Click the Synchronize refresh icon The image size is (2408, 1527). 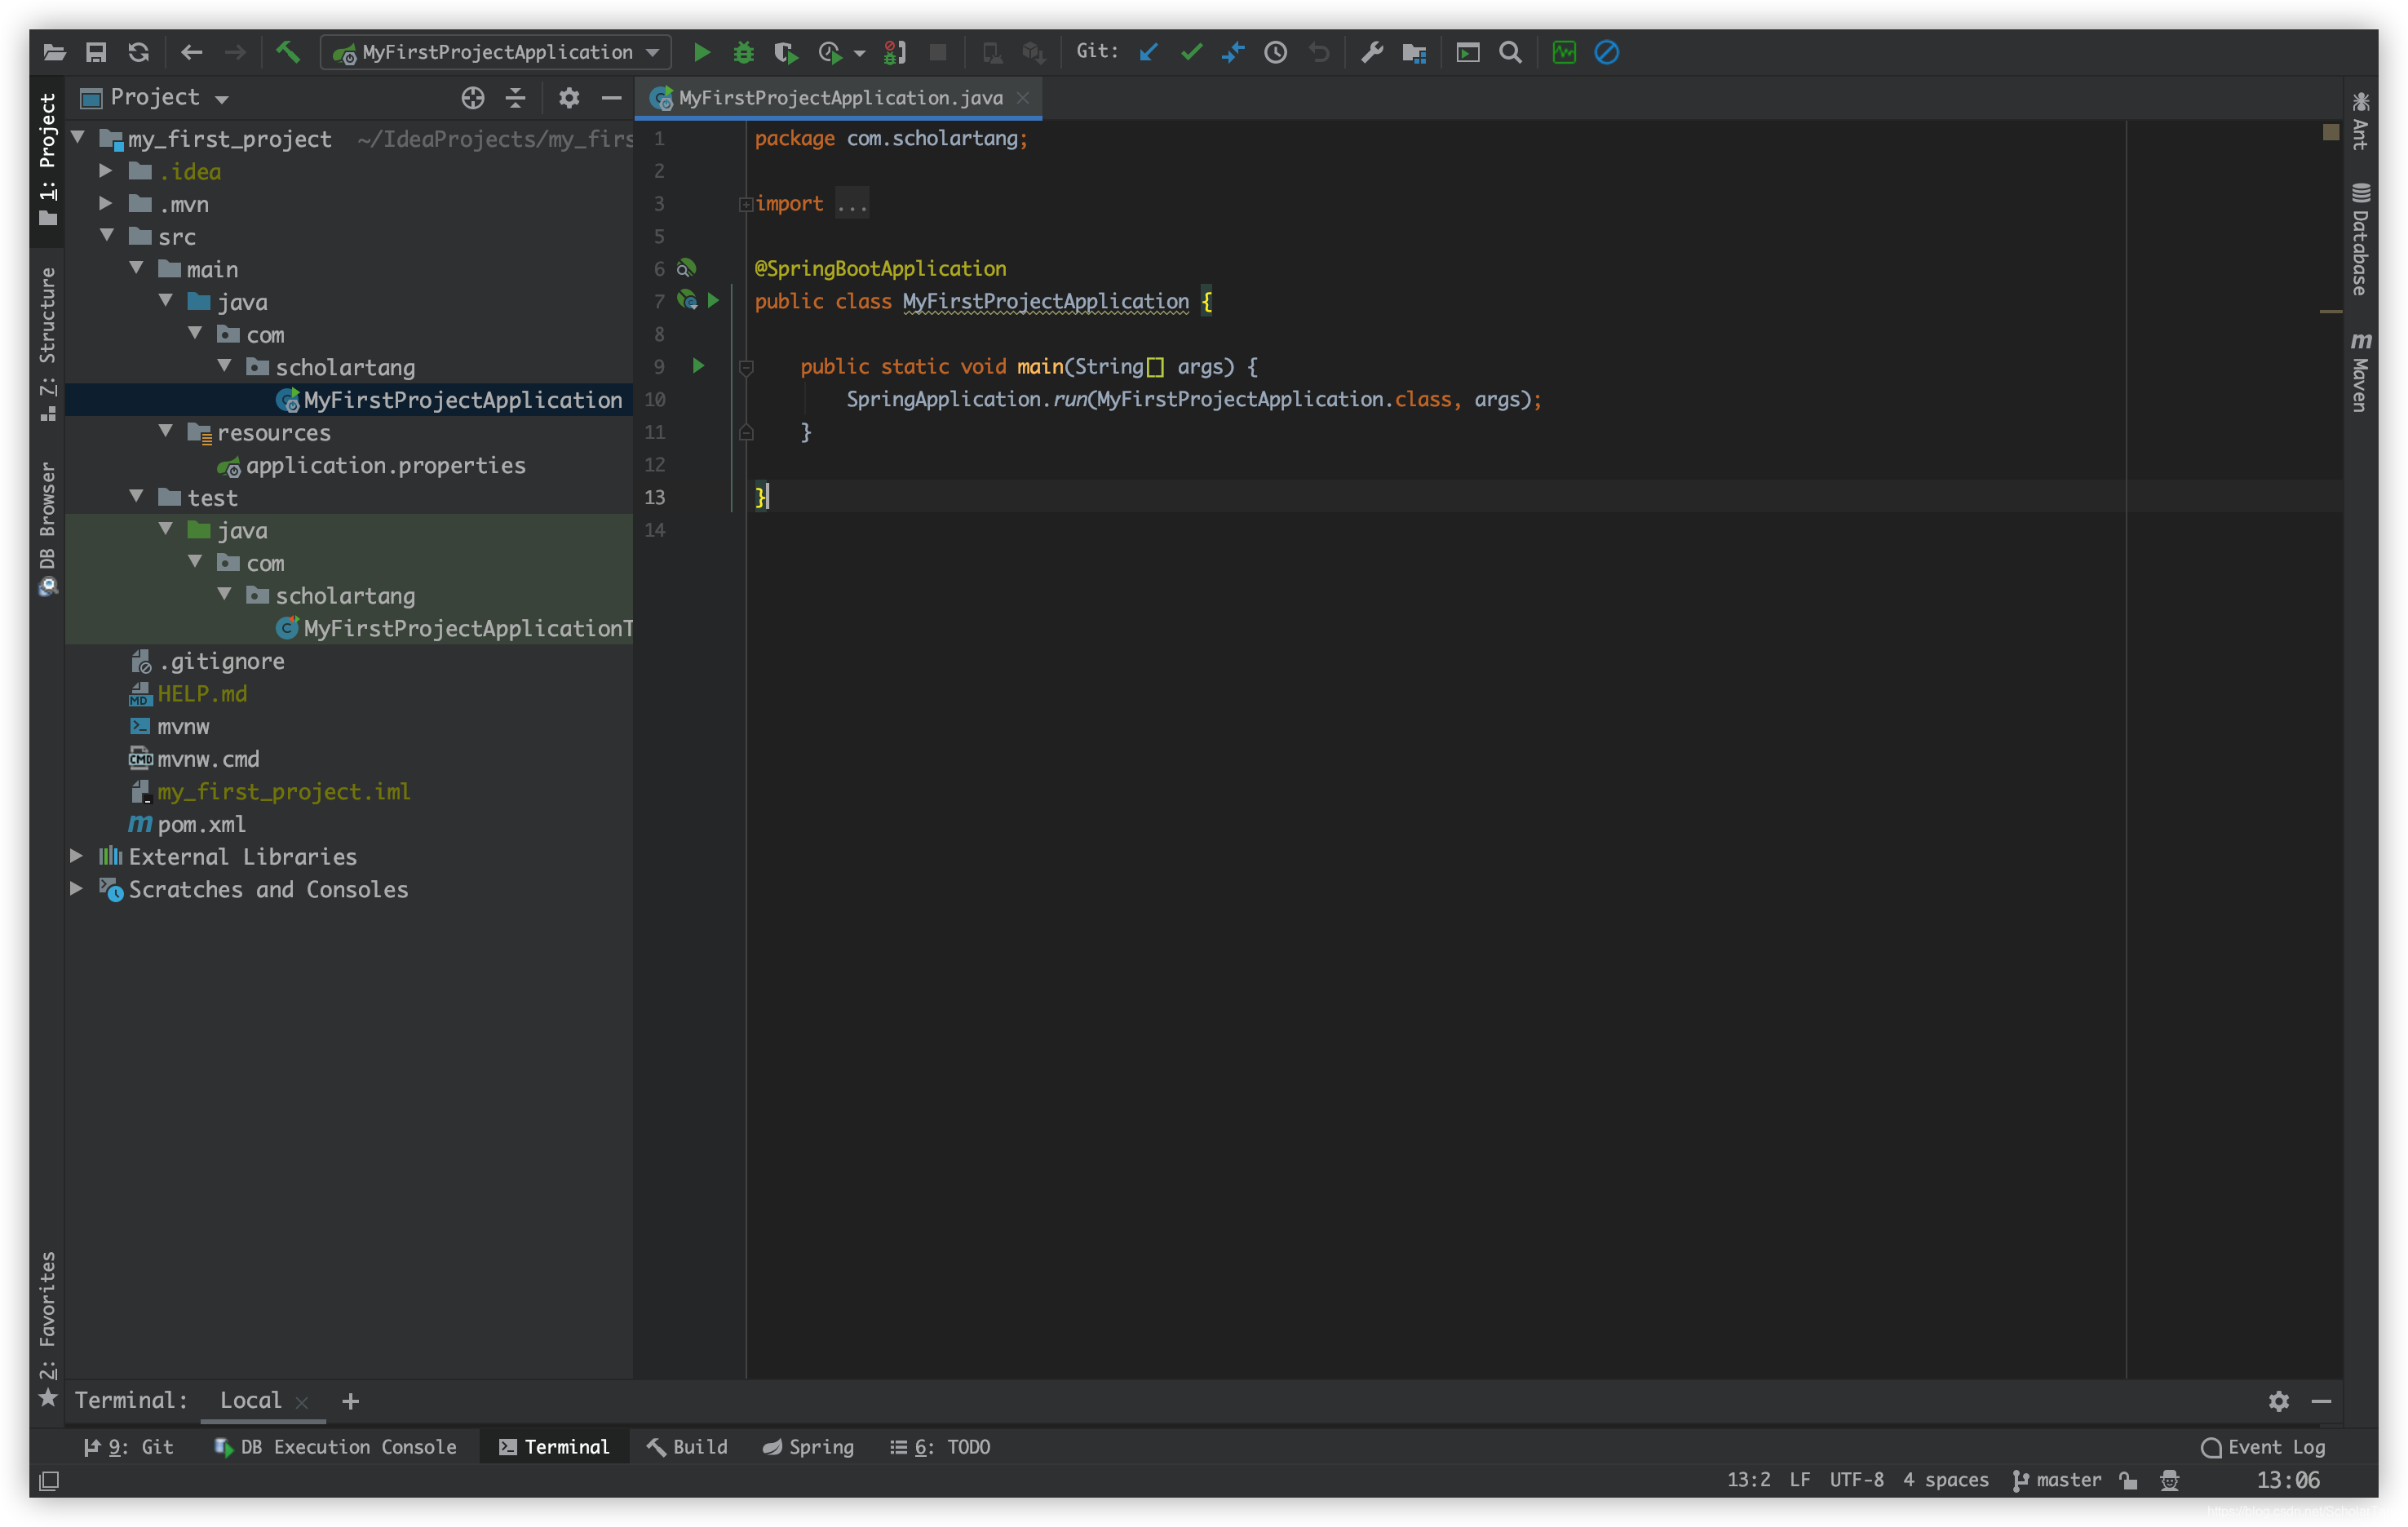coord(138,52)
